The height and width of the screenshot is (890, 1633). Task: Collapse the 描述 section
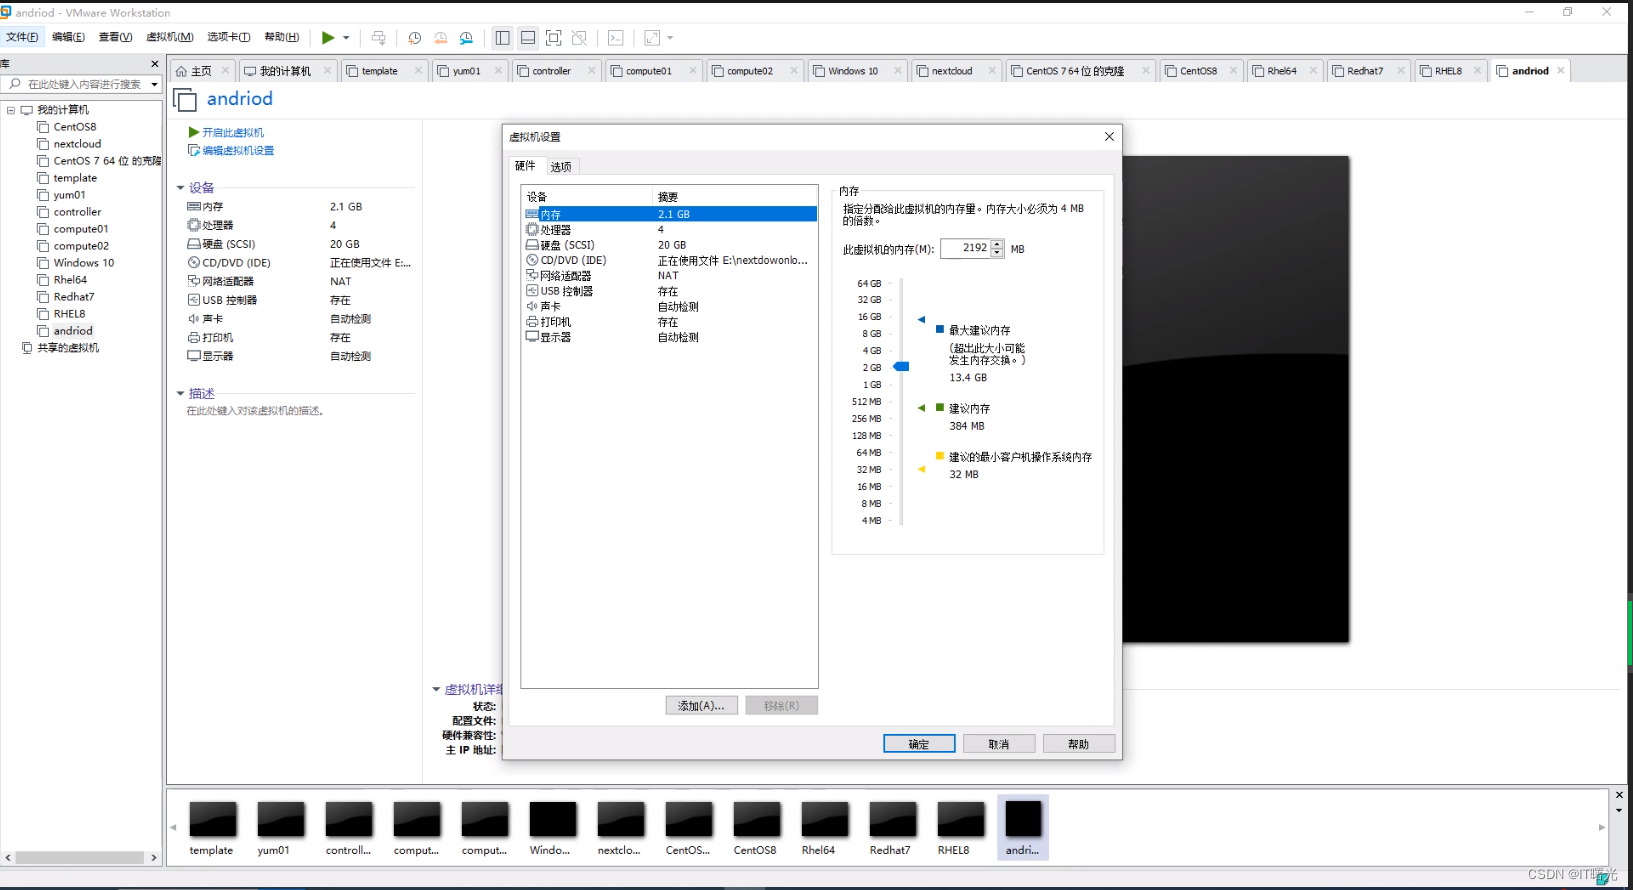pos(181,394)
